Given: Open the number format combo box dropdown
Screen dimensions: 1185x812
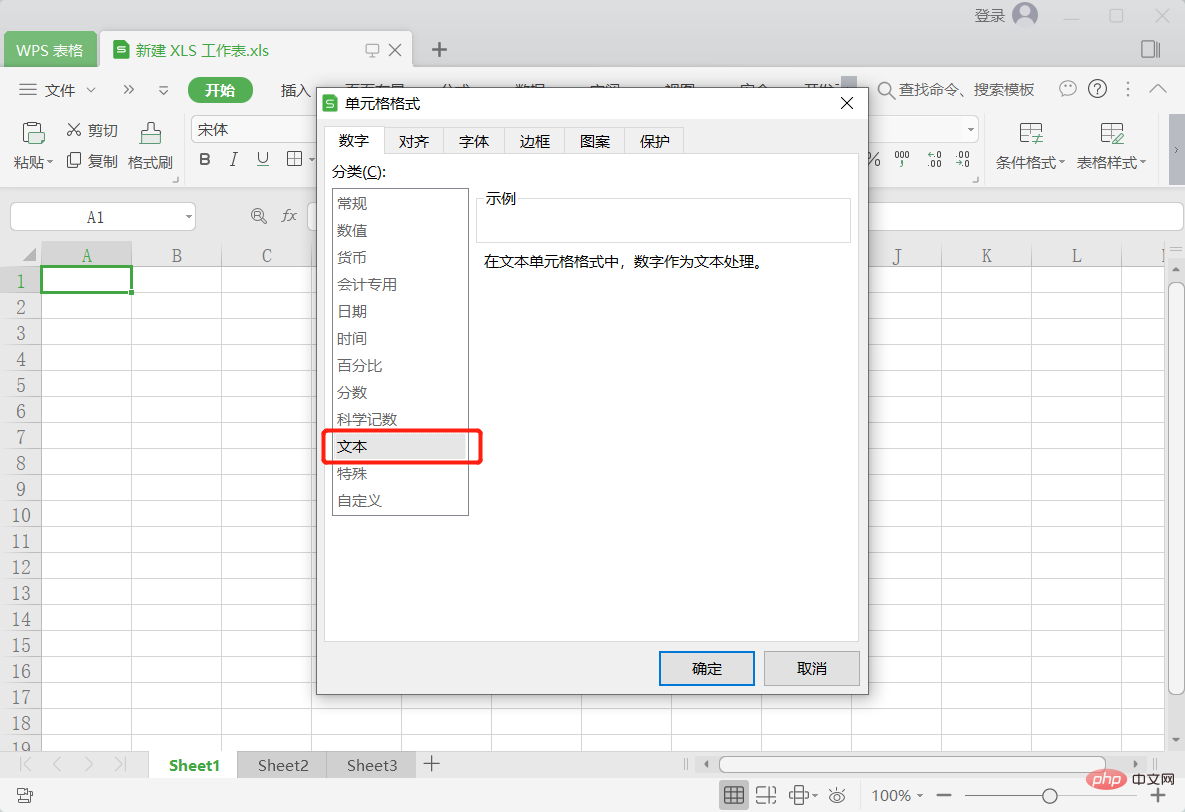Looking at the screenshot, I should tap(971, 130).
